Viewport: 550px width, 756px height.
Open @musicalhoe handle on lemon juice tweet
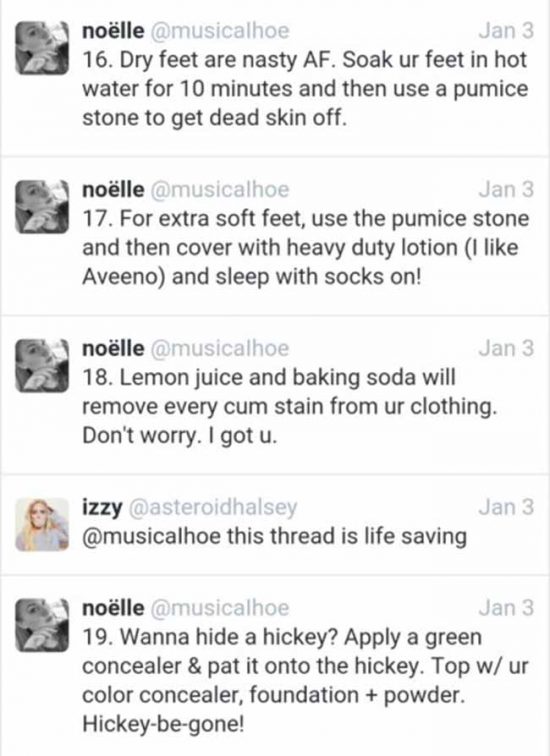(x=220, y=348)
